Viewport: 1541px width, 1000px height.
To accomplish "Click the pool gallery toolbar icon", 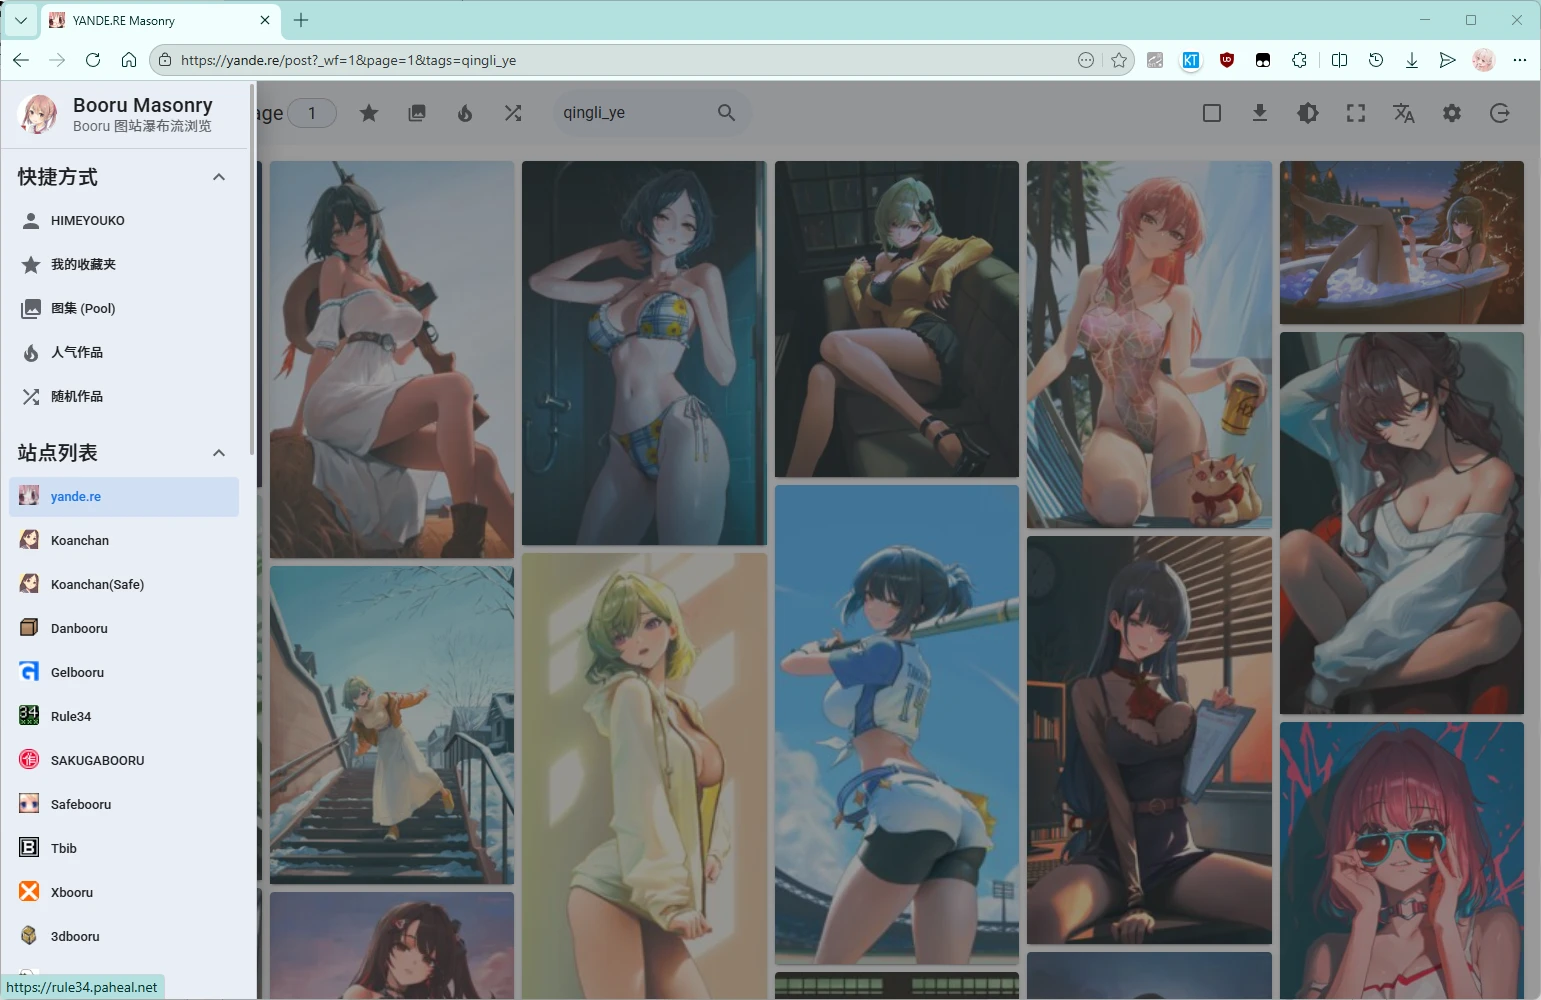I will tap(417, 113).
